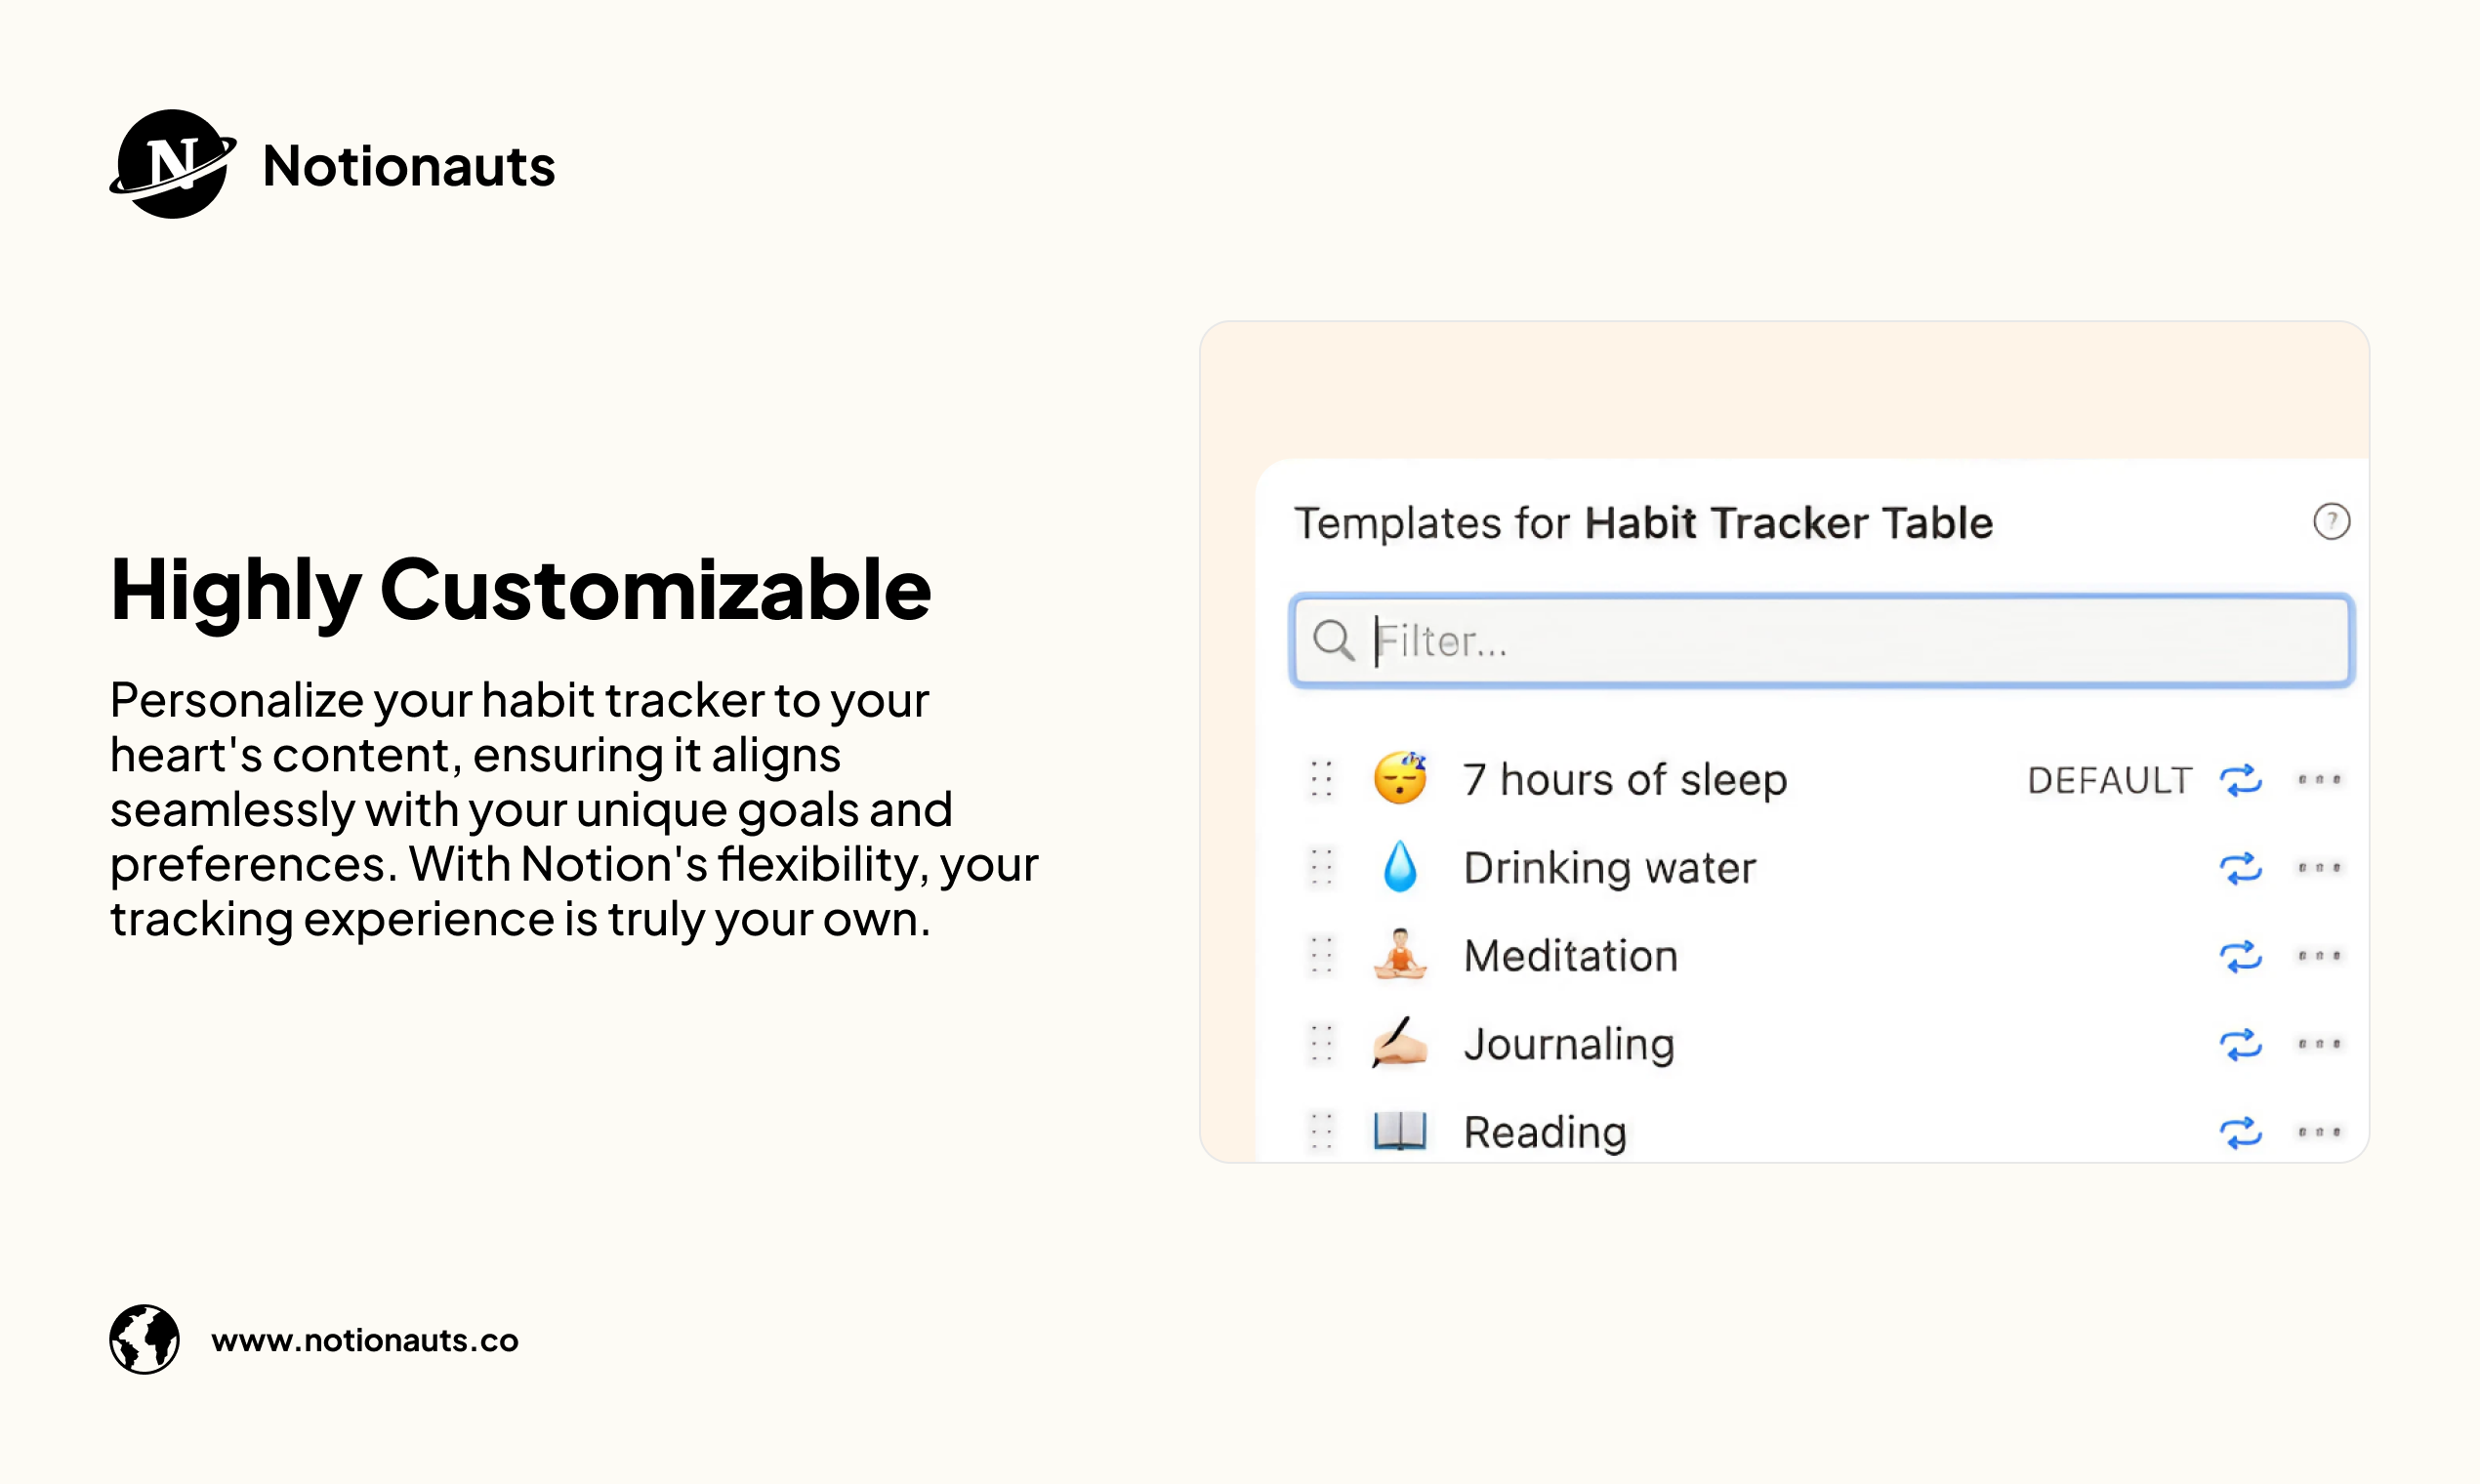Open the help question mark icon
Image resolution: width=2480 pixels, height=1484 pixels.
tap(2331, 521)
